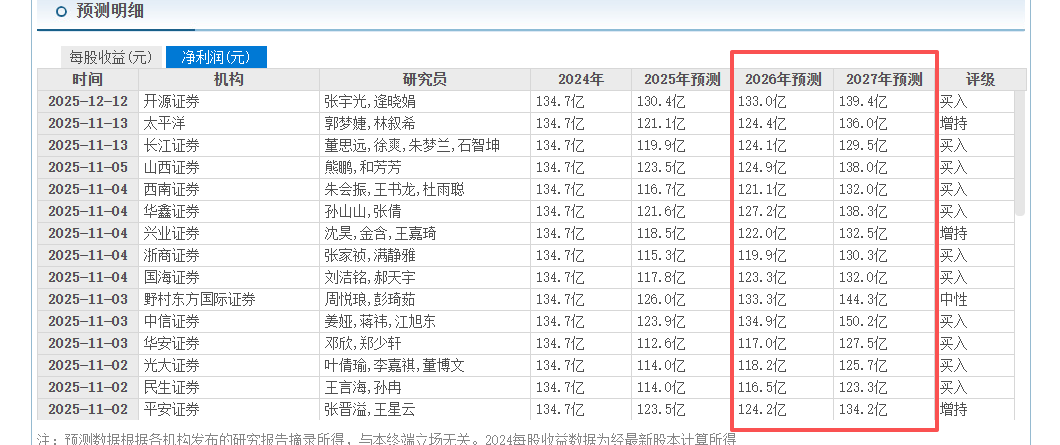Click 2027 forecast value 123.3亿
Viewport: 1060px width, 445px height.
coord(863,388)
